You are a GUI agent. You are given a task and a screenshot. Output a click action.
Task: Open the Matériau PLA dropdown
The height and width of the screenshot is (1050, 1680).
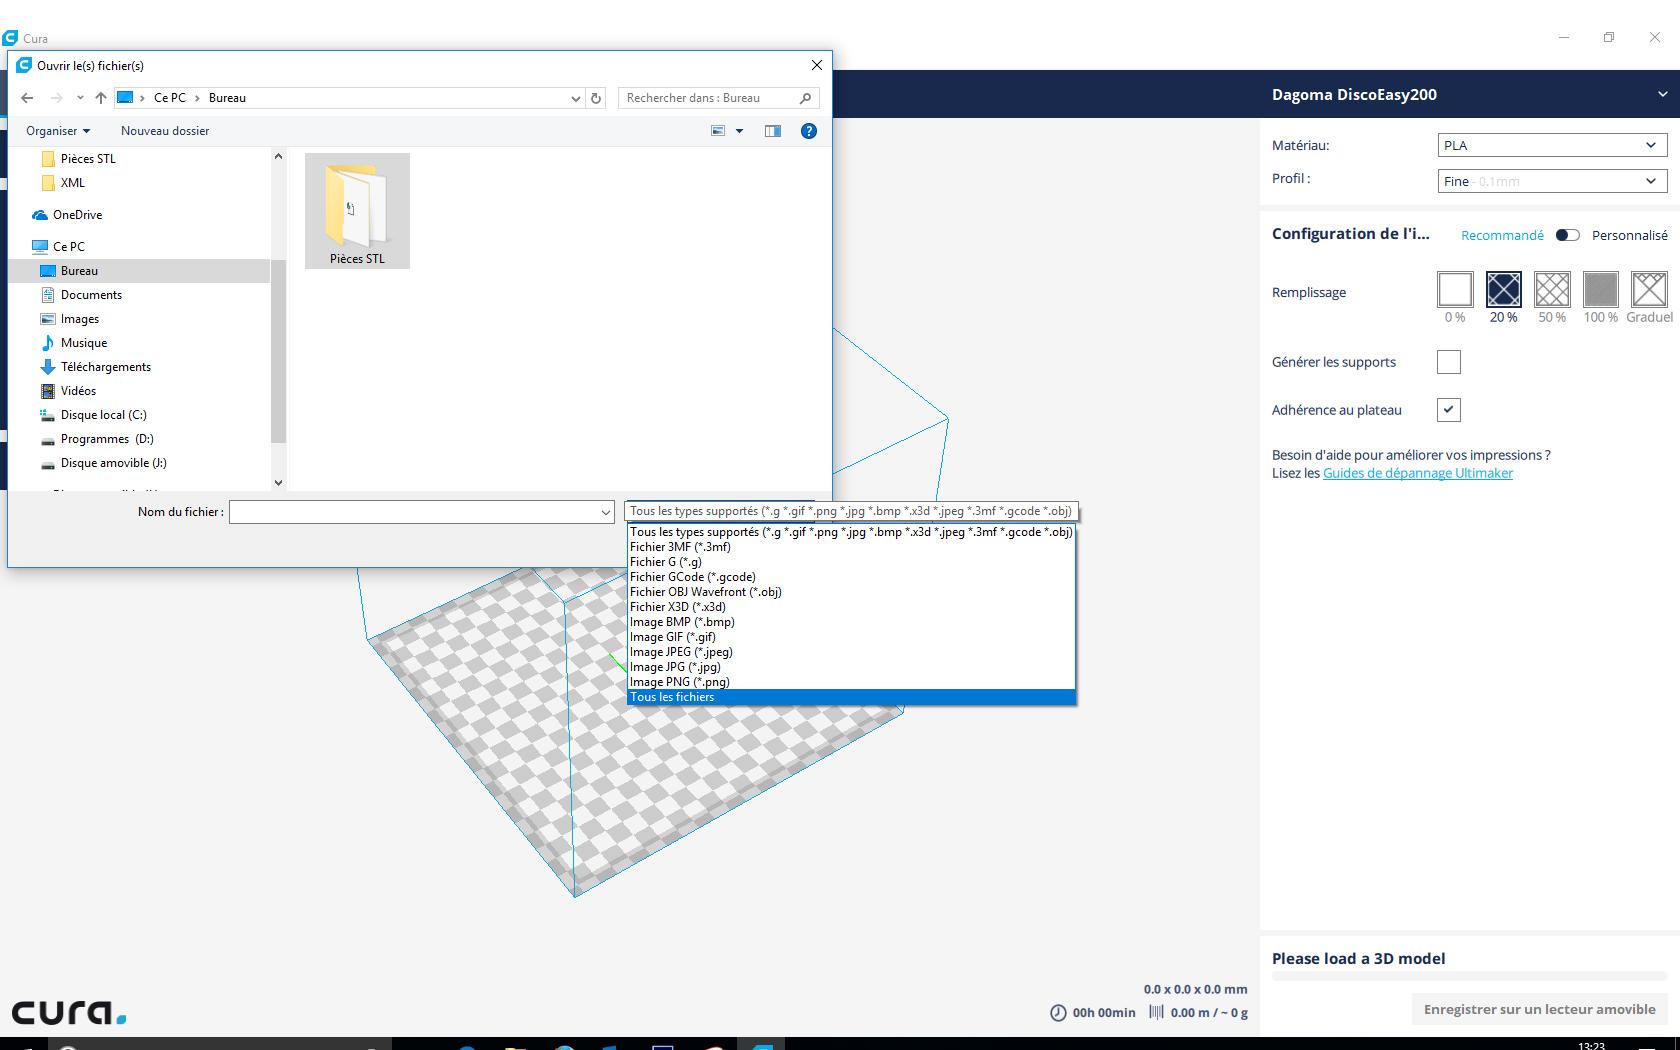1552,145
